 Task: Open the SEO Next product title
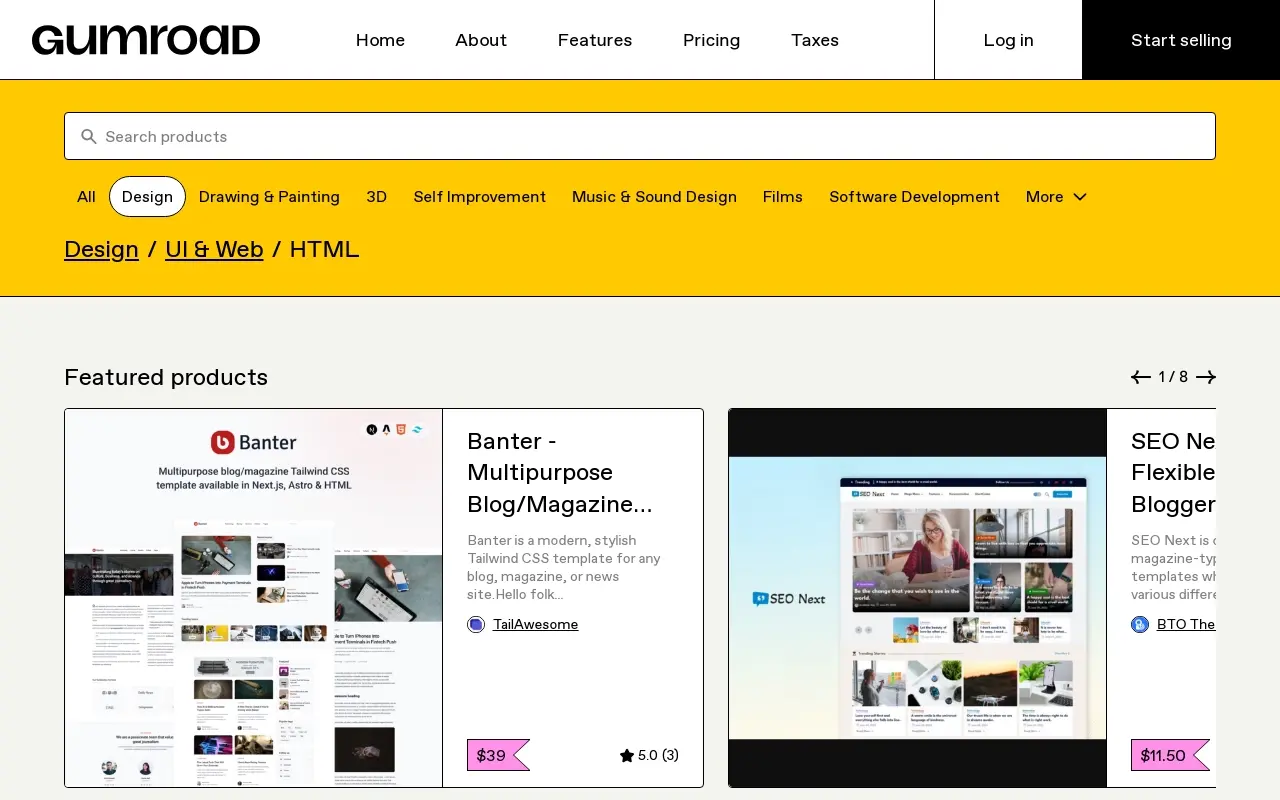1173,472
